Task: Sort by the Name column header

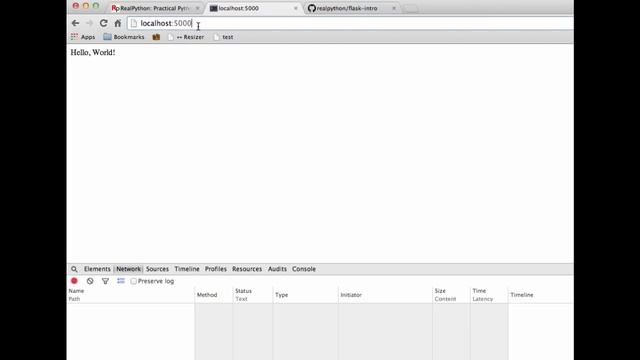Action: pyautogui.click(x=131, y=295)
